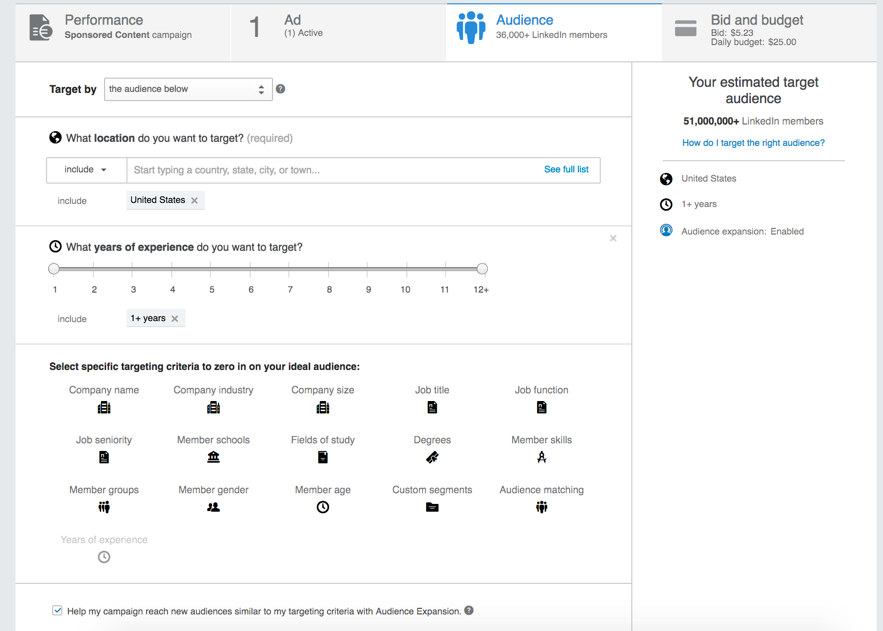Screen dimensions: 883x631
Task: Uncheck the Audience Expansion checkbox
Action: tap(57, 611)
